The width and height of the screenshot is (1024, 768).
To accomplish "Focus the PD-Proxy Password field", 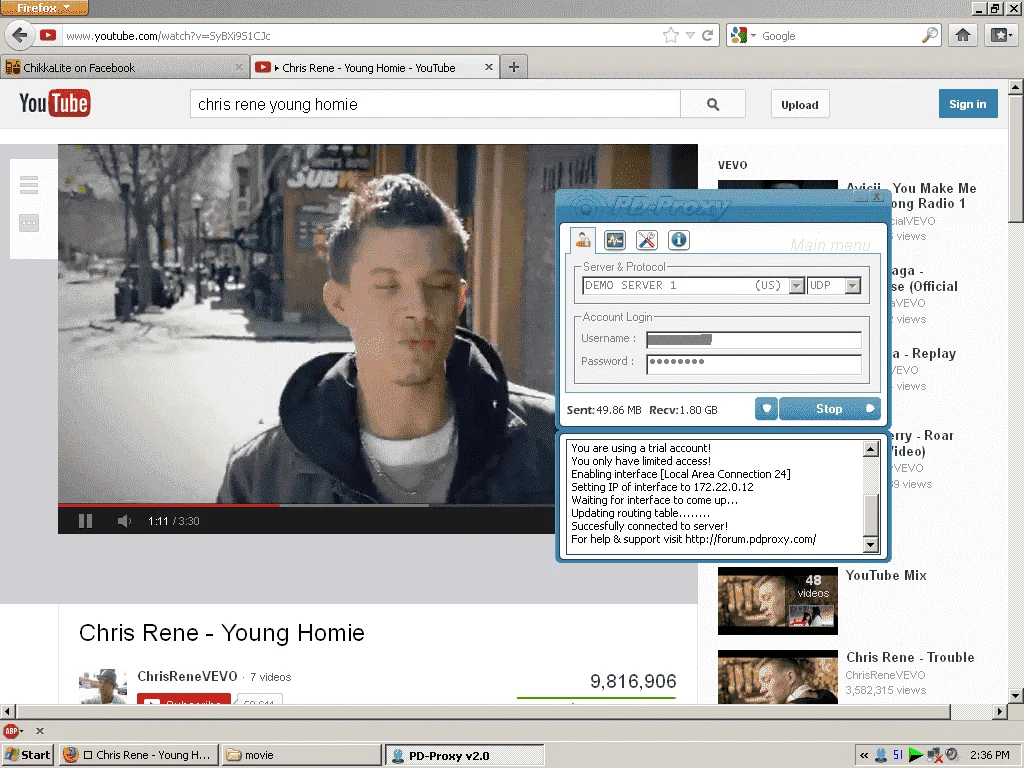I will click(x=754, y=364).
